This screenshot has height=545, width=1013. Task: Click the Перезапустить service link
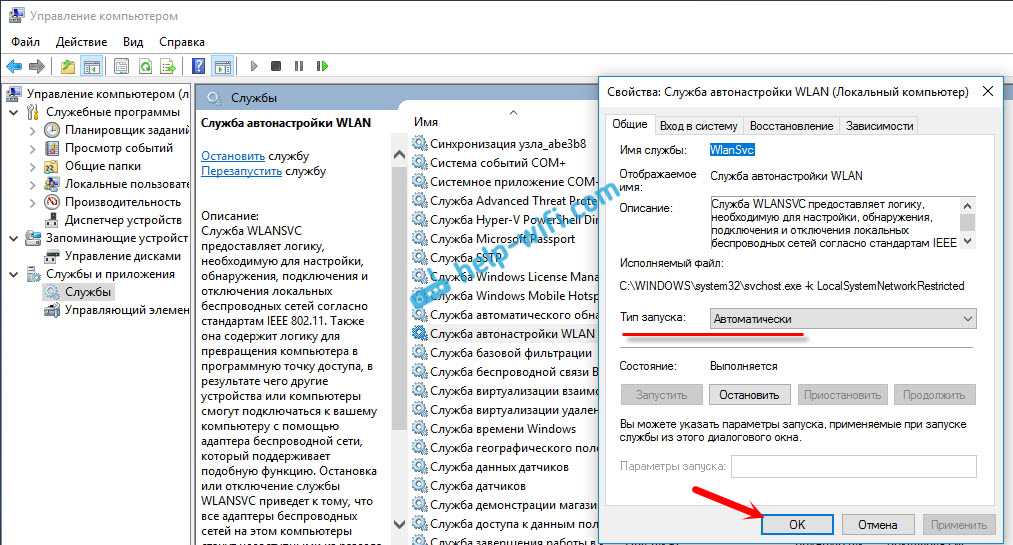coord(241,171)
